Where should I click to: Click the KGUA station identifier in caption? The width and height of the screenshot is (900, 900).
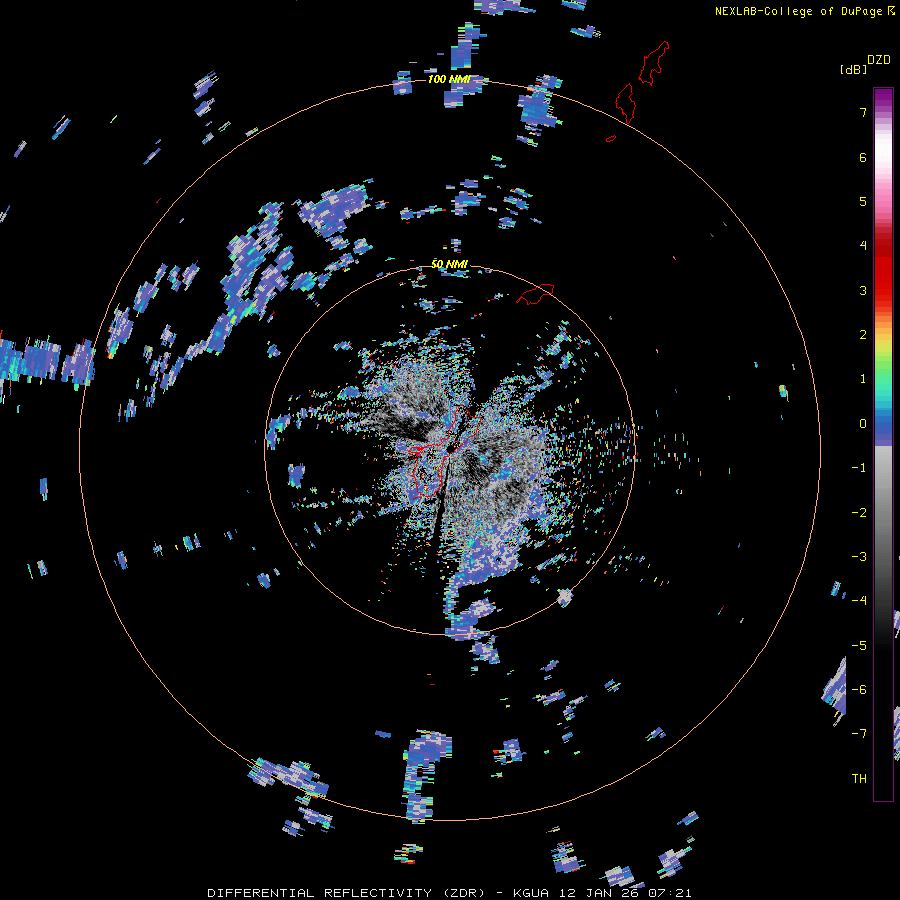[x=530, y=893]
